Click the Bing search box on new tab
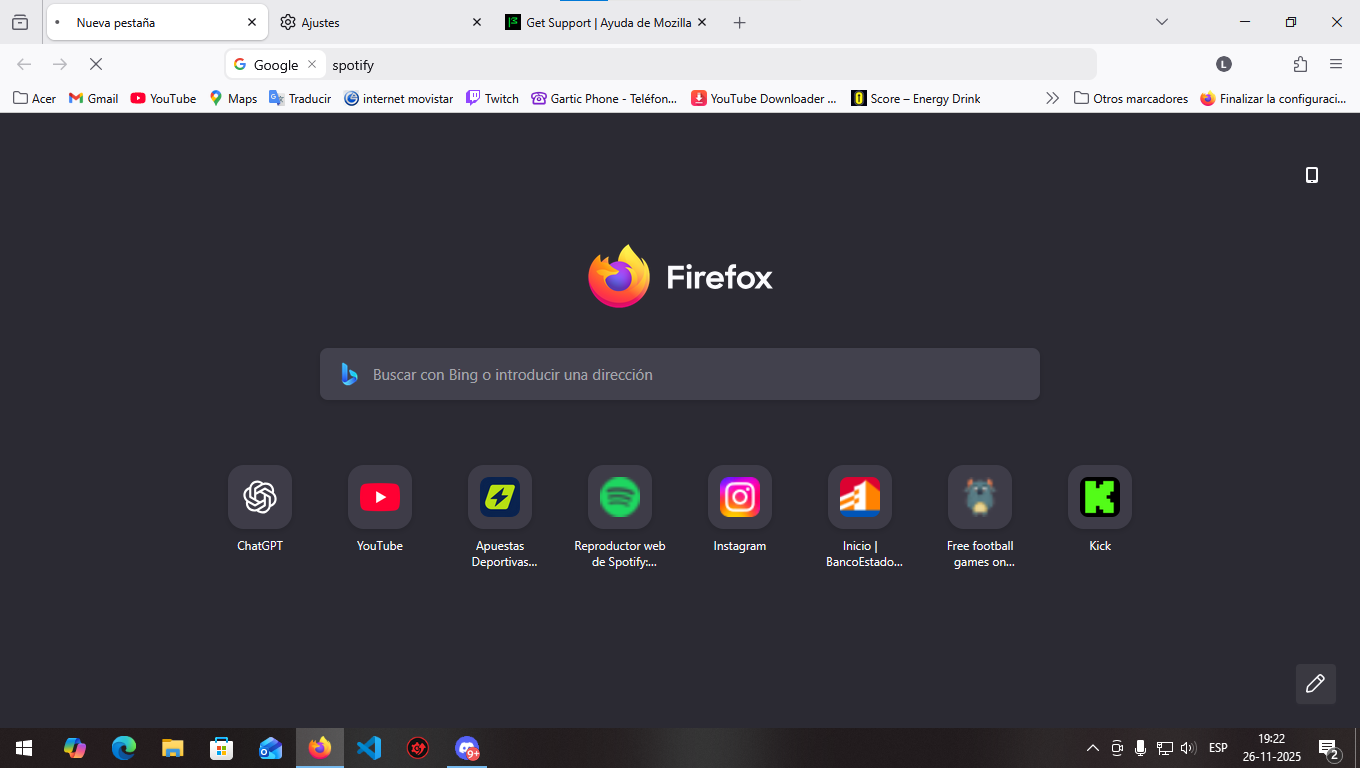The width and height of the screenshot is (1360, 768). (x=680, y=374)
